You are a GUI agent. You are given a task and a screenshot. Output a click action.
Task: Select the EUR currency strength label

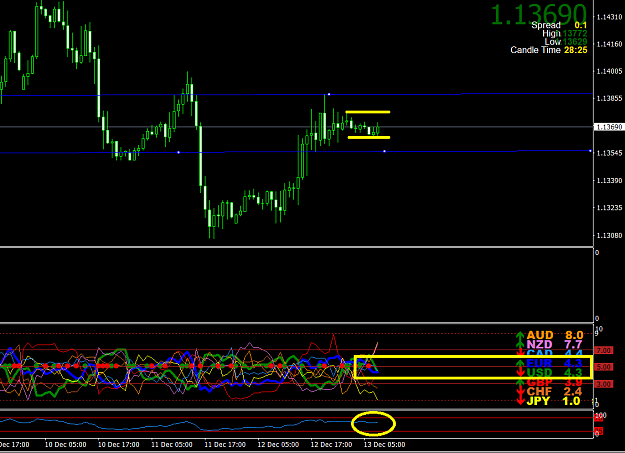539,364
